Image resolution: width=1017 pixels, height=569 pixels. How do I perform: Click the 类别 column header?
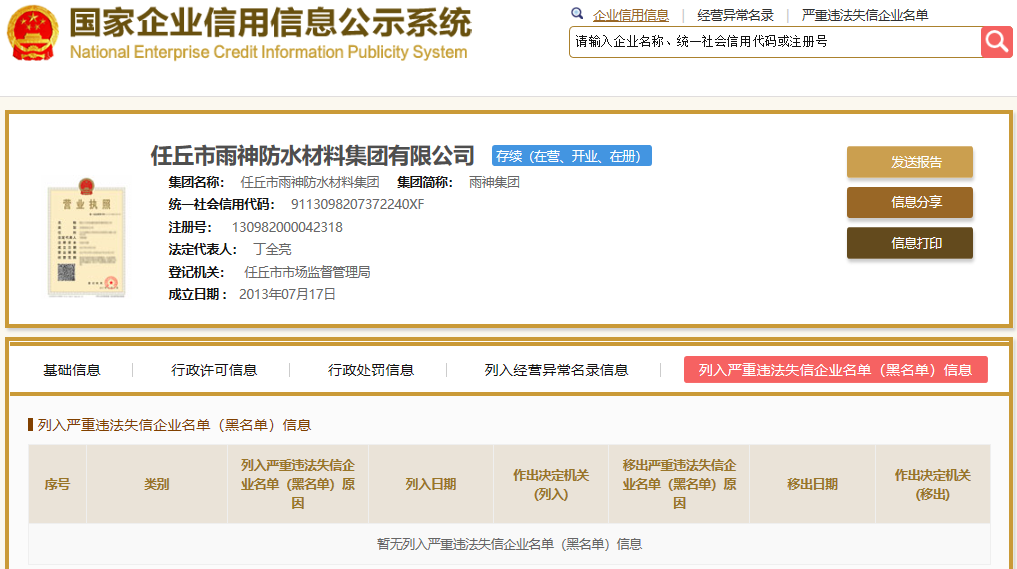[x=156, y=484]
